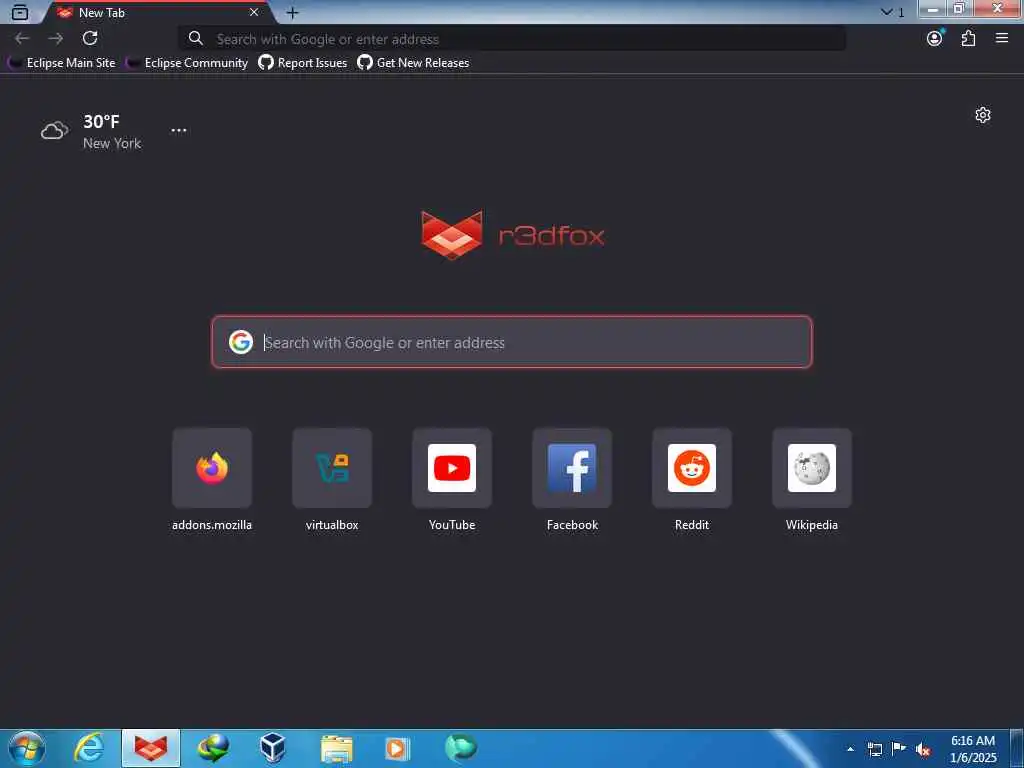Open Windows Explorer folder on the taskbar
The height and width of the screenshot is (768, 1024).
point(336,748)
